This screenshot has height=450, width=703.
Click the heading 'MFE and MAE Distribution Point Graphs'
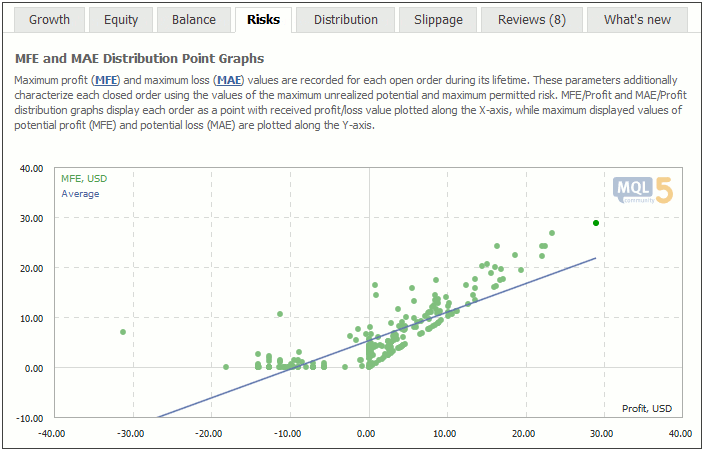click(x=139, y=59)
